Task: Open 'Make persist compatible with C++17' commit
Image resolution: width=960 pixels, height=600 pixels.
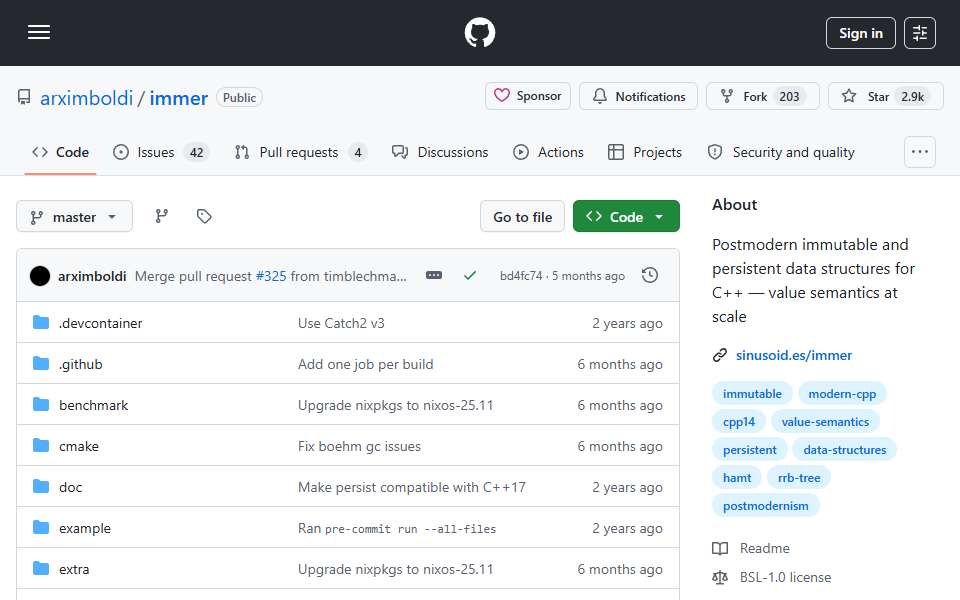Action: [411, 487]
